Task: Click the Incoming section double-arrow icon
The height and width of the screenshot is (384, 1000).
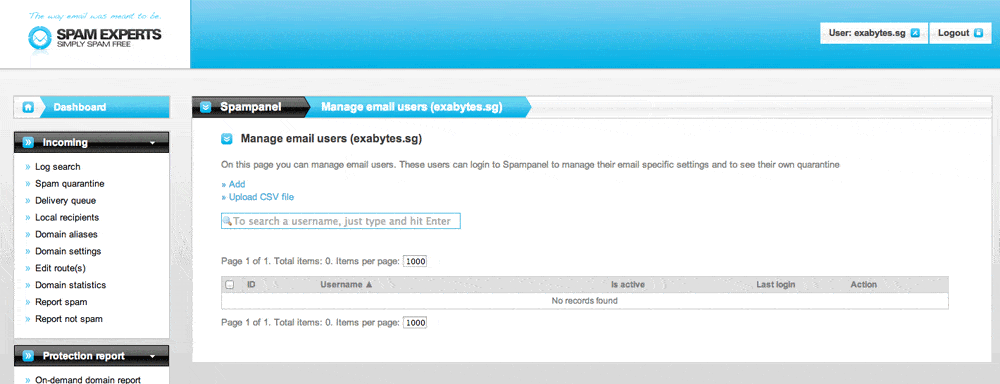Action: click(x=27, y=143)
